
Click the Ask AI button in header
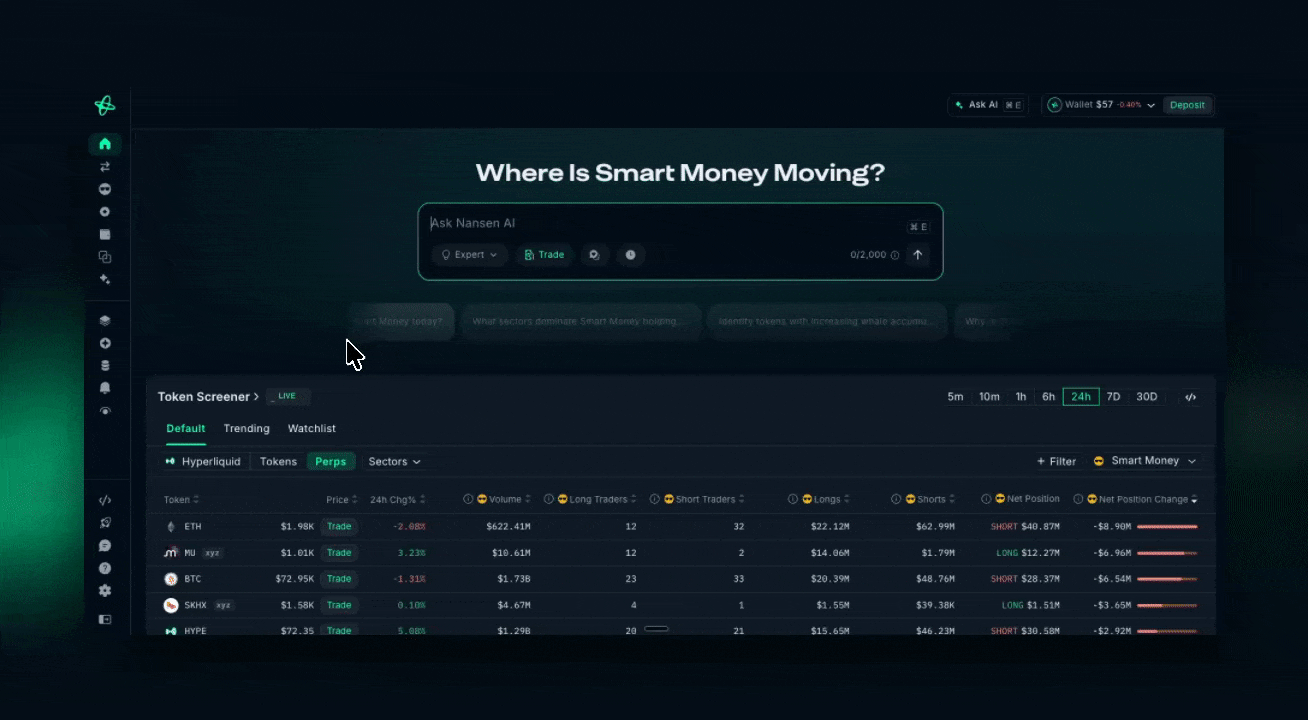[987, 105]
